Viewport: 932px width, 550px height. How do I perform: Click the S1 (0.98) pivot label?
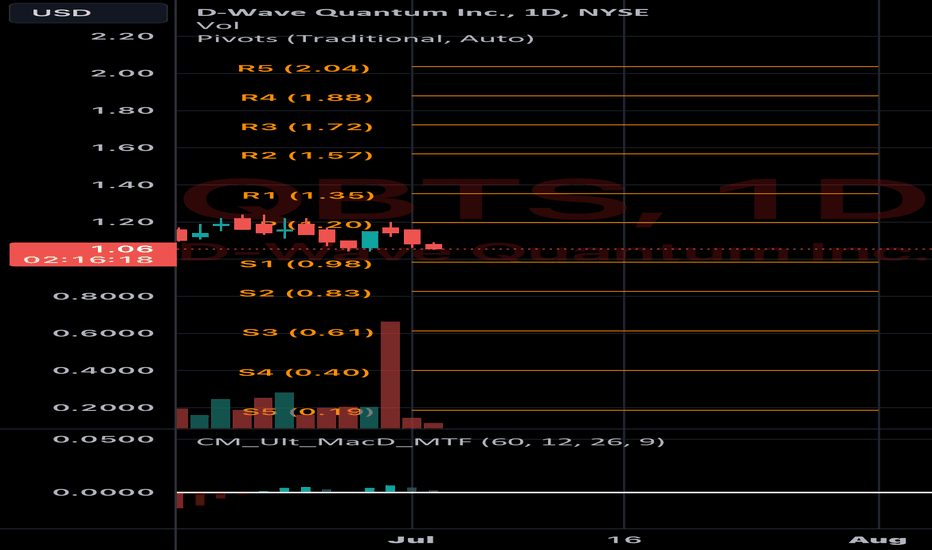tap(306, 263)
